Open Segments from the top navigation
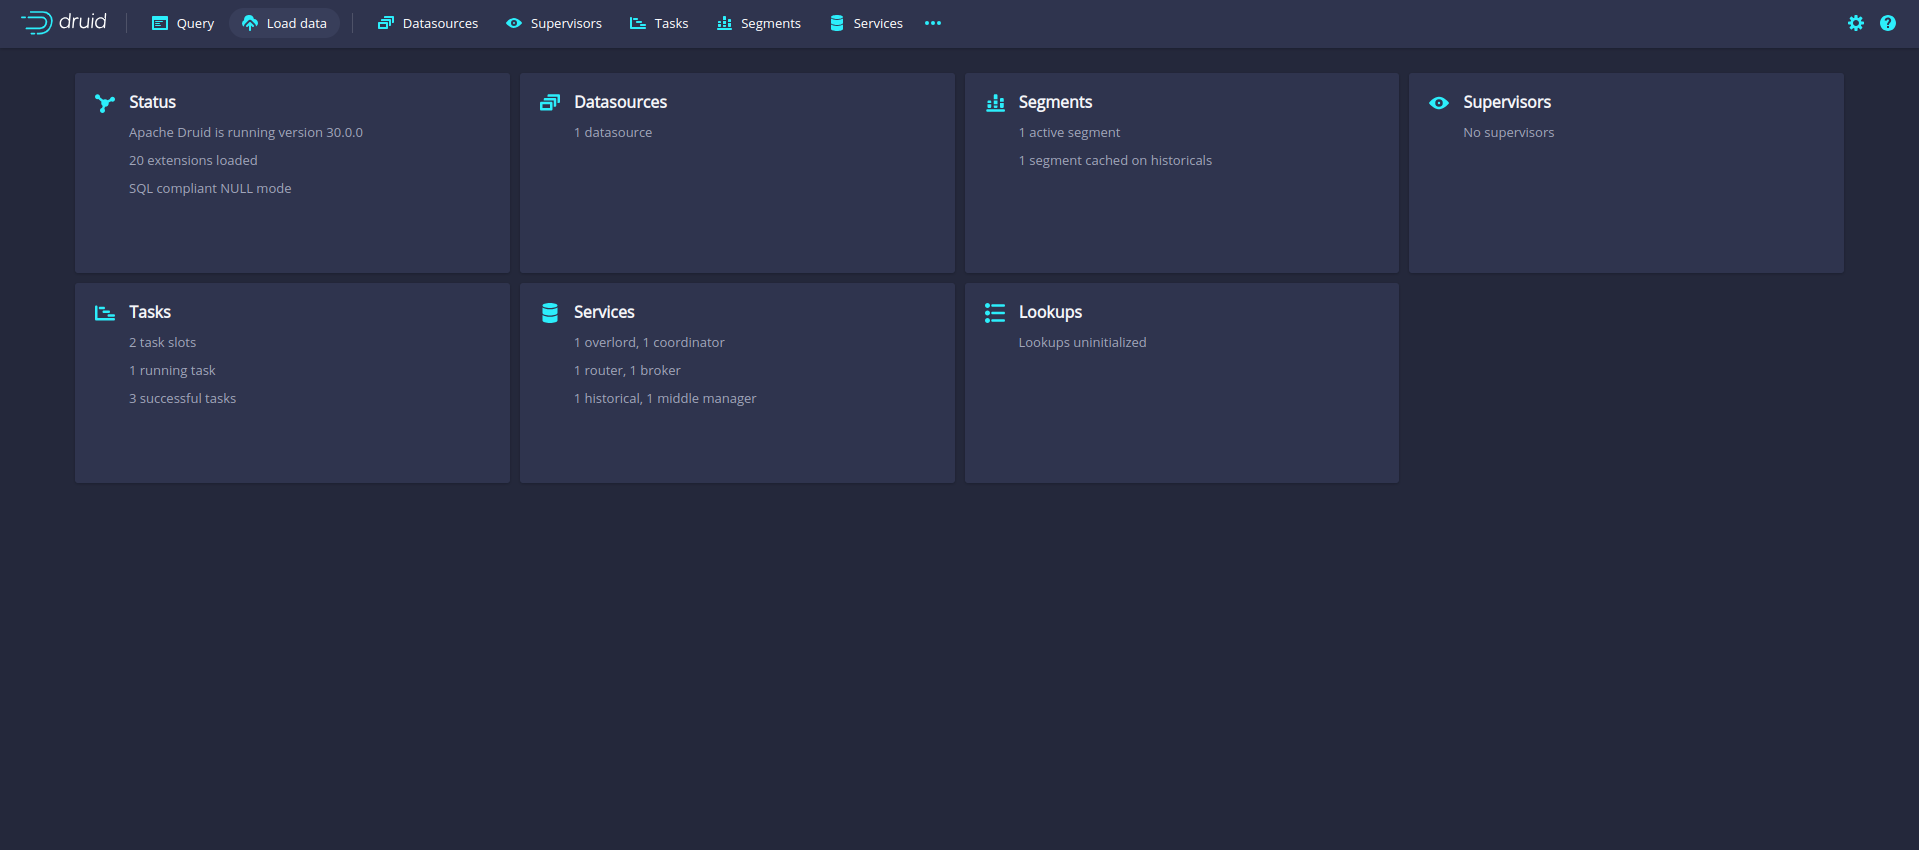Screen dimensions: 1920x850 coord(759,23)
